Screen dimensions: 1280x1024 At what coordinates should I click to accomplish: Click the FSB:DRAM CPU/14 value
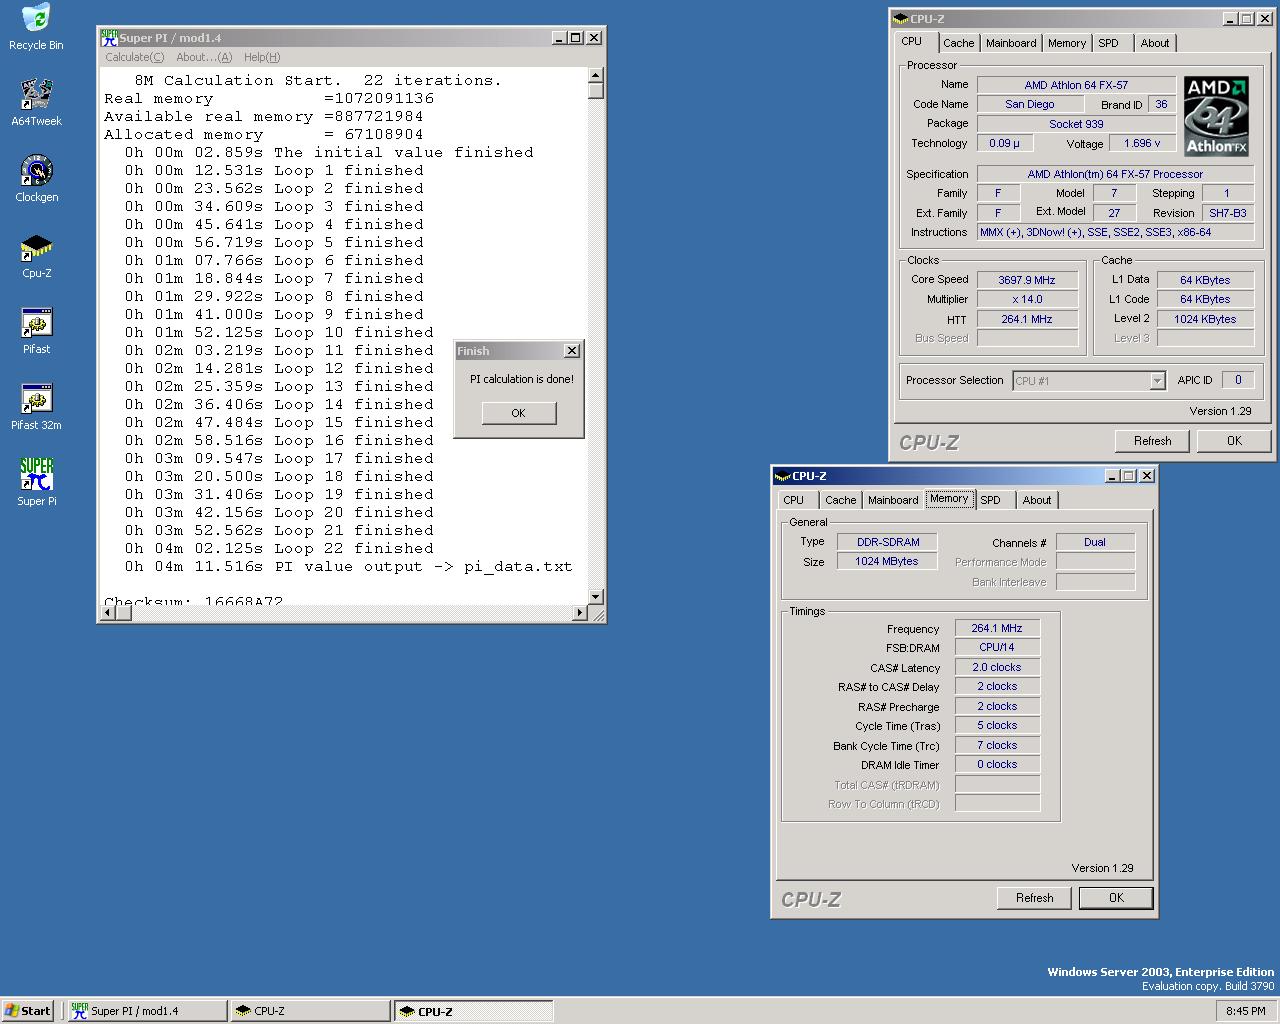tap(997, 647)
